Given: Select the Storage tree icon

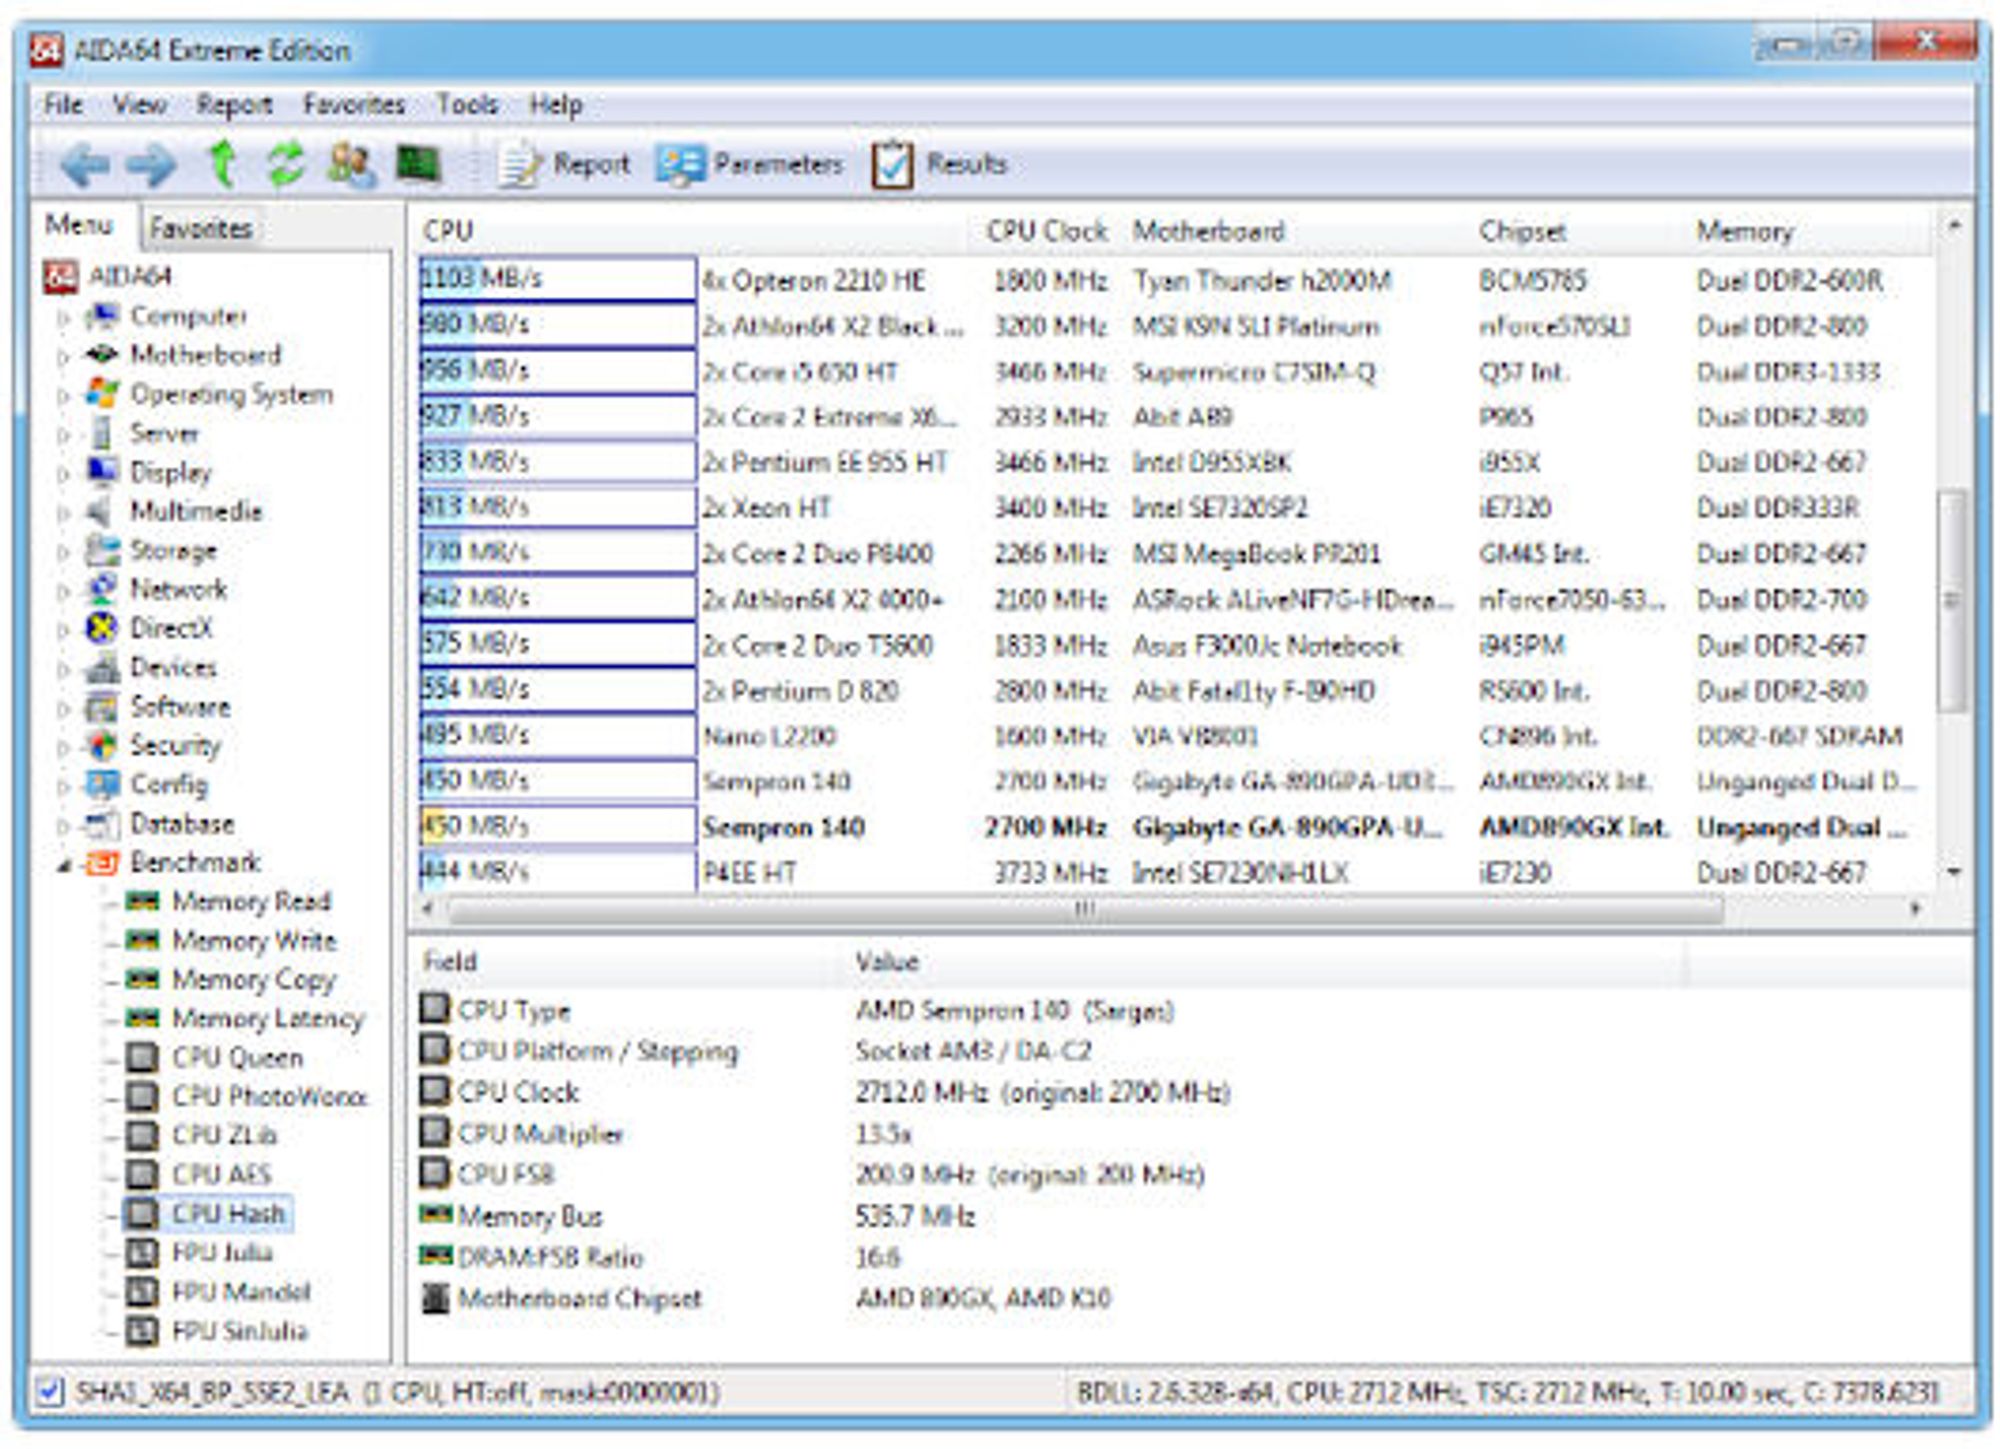Looking at the screenshot, I should [x=102, y=550].
